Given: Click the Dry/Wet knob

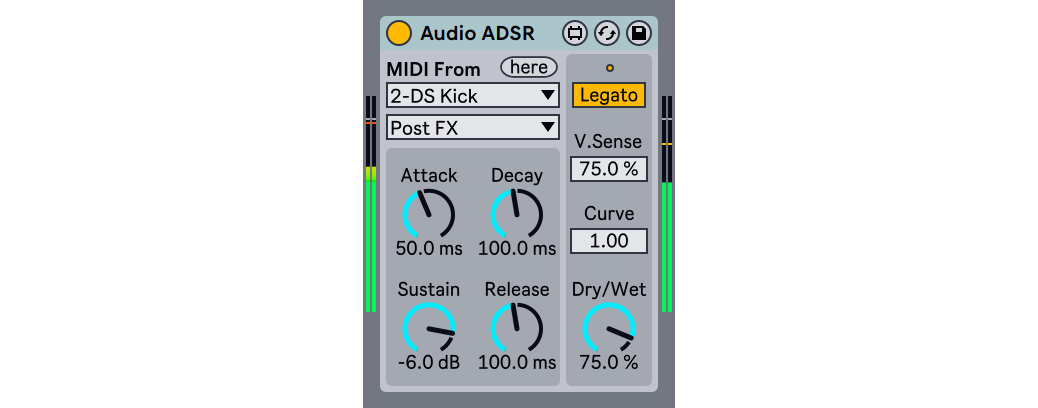Looking at the screenshot, I should 608,328.
